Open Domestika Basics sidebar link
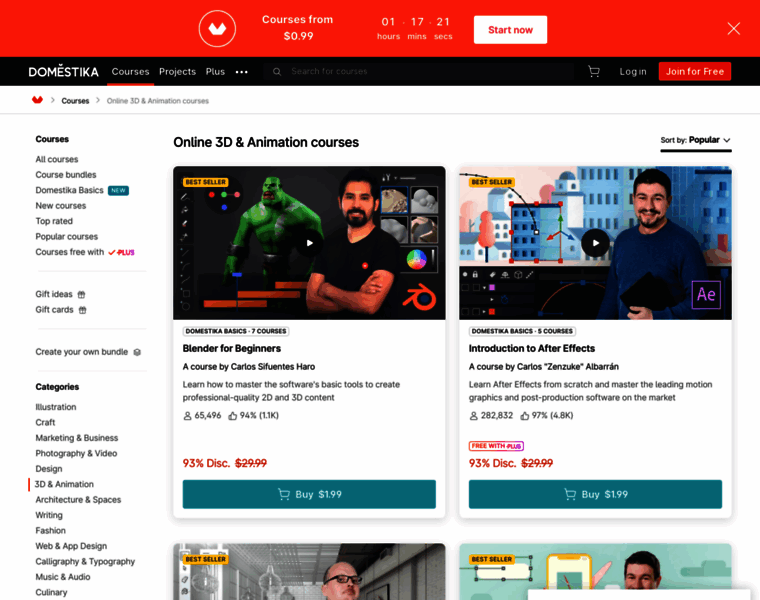 (x=69, y=190)
